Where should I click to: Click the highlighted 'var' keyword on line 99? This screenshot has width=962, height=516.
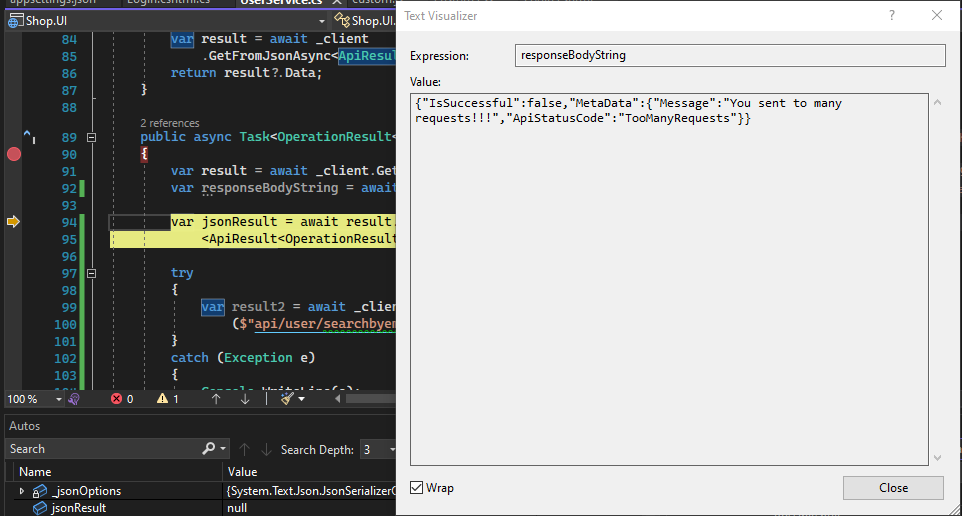click(213, 307)
